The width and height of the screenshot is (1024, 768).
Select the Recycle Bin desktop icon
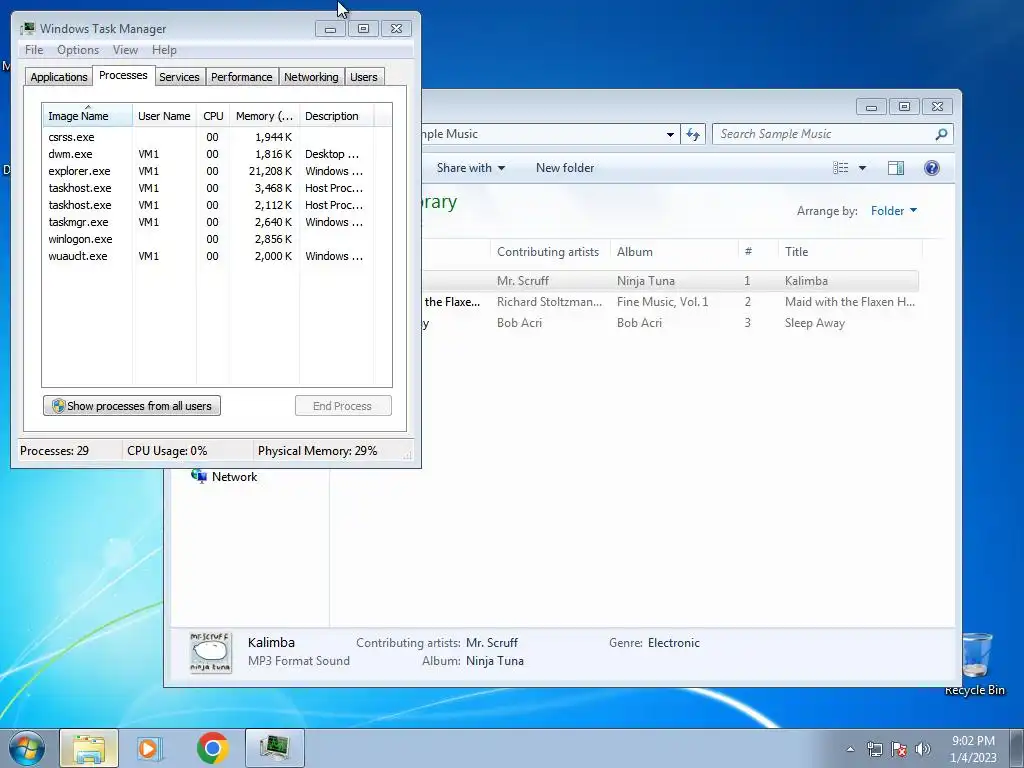pyautogui.click(x=974, y=664)
